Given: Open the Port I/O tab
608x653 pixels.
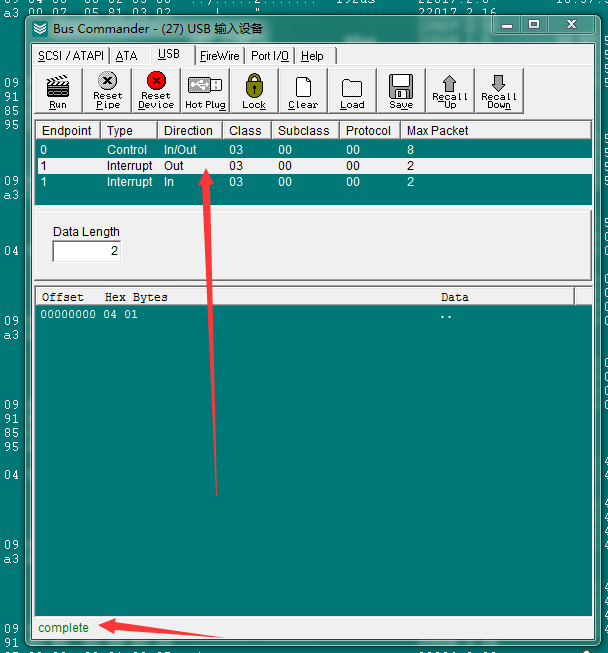Looking at the screenshot, I should (x=270, y=56).
